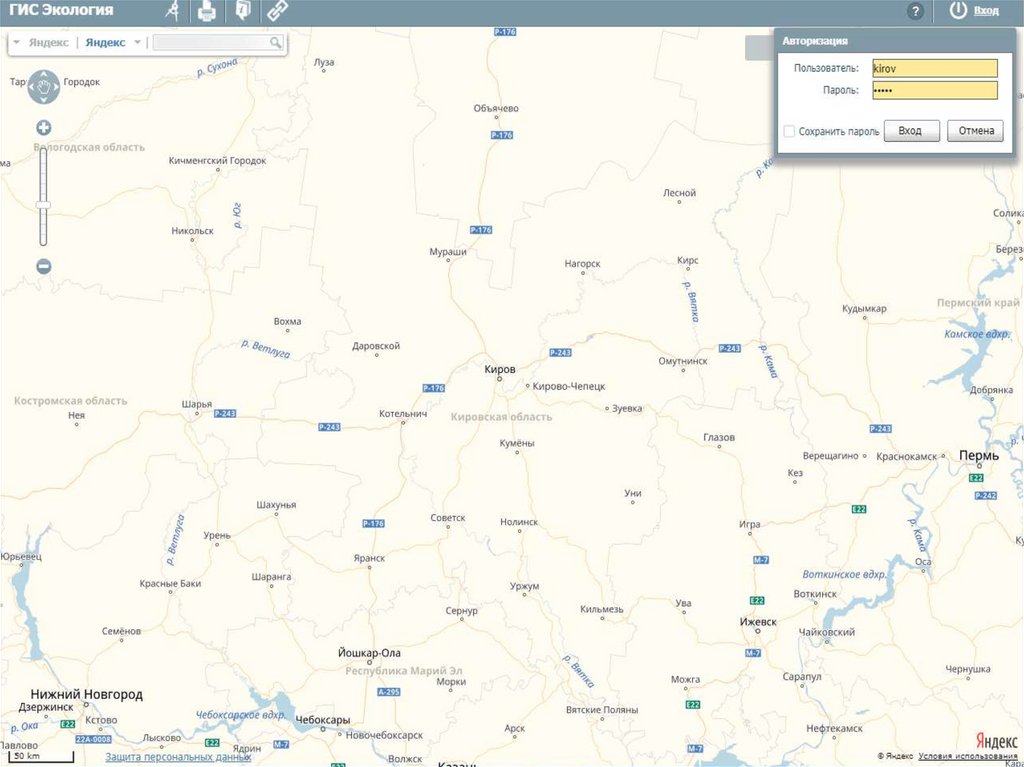Image resolution: width=1024 pixels, height=767 pixels.
Task: Click the Вход link in top bar
Action: point(986,11)
